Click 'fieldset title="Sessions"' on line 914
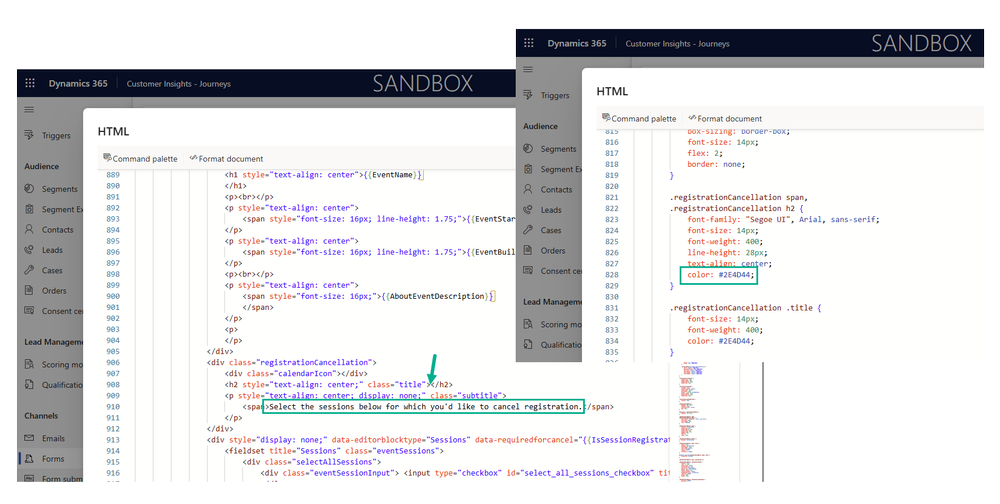Viewport: 1000px width, 504px height. [x=285, y=450]
